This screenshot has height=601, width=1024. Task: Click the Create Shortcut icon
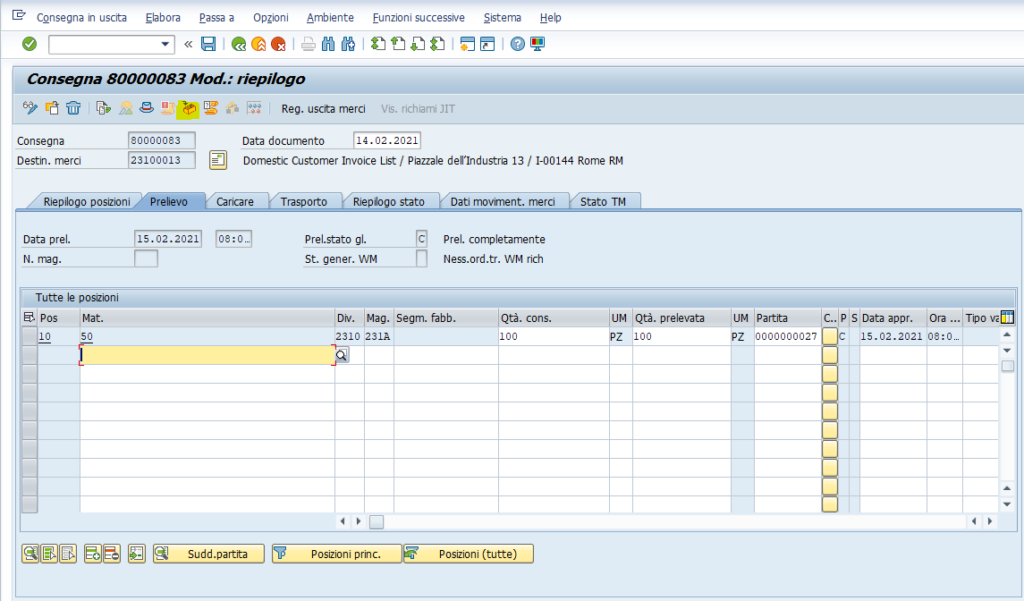click(x=487, y=44)
